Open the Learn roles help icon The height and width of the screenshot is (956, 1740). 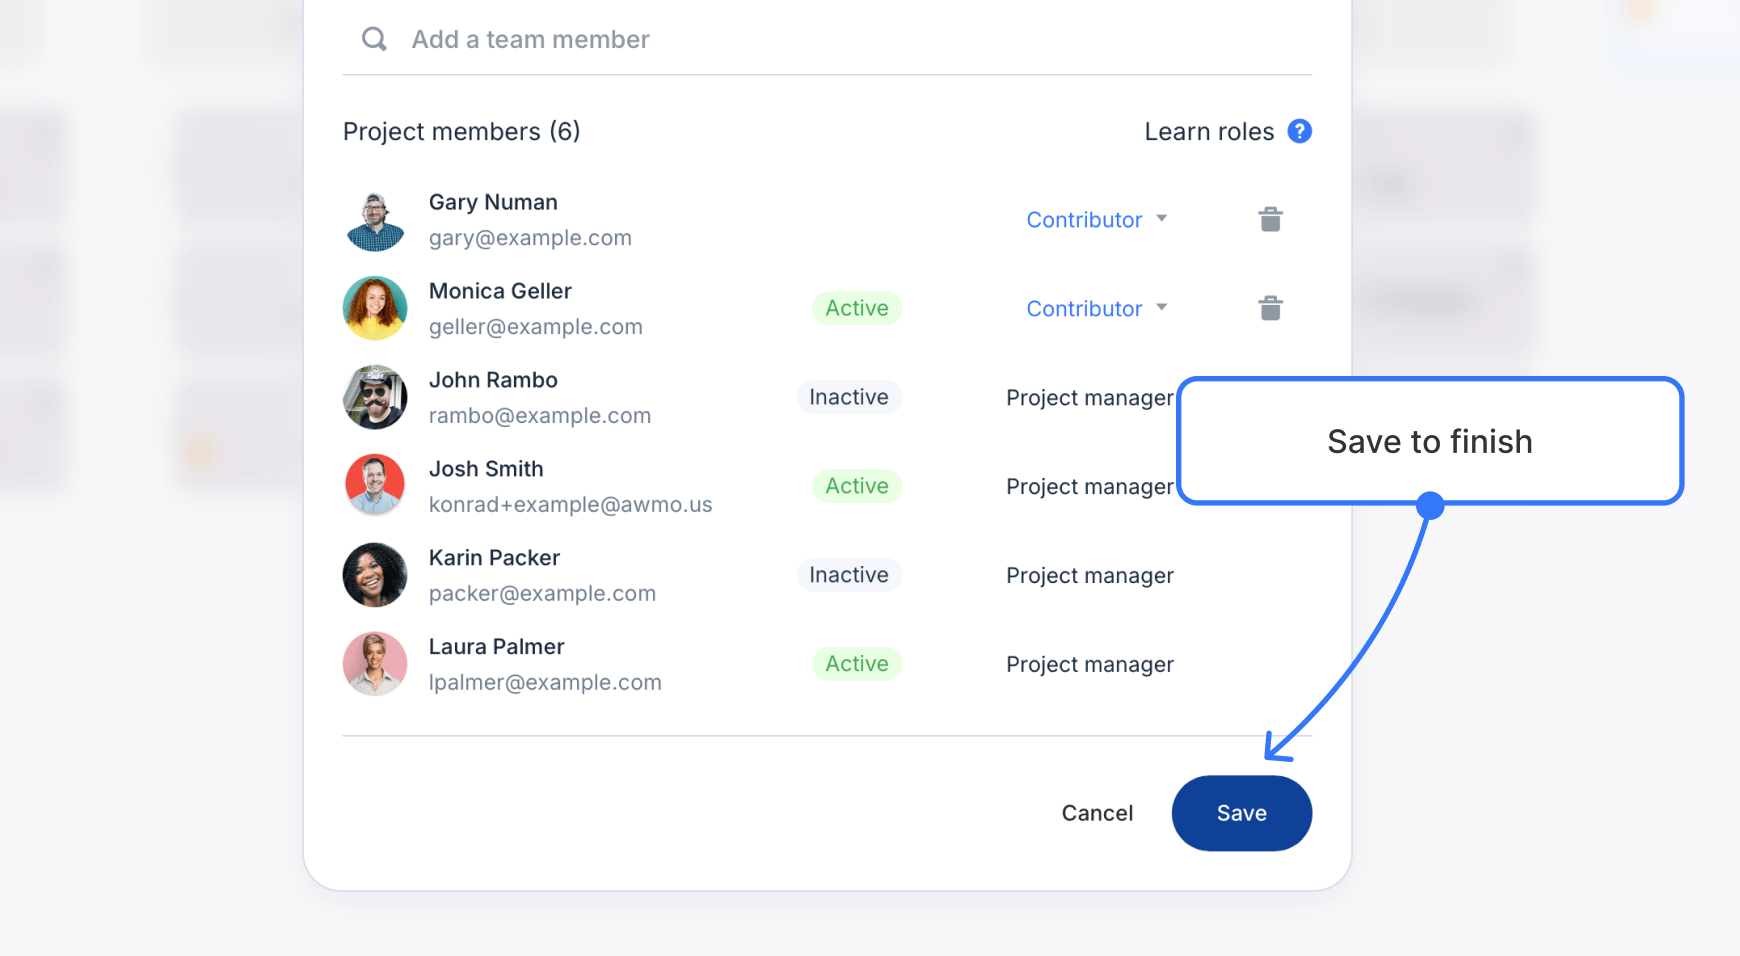tap(1299, 131)
